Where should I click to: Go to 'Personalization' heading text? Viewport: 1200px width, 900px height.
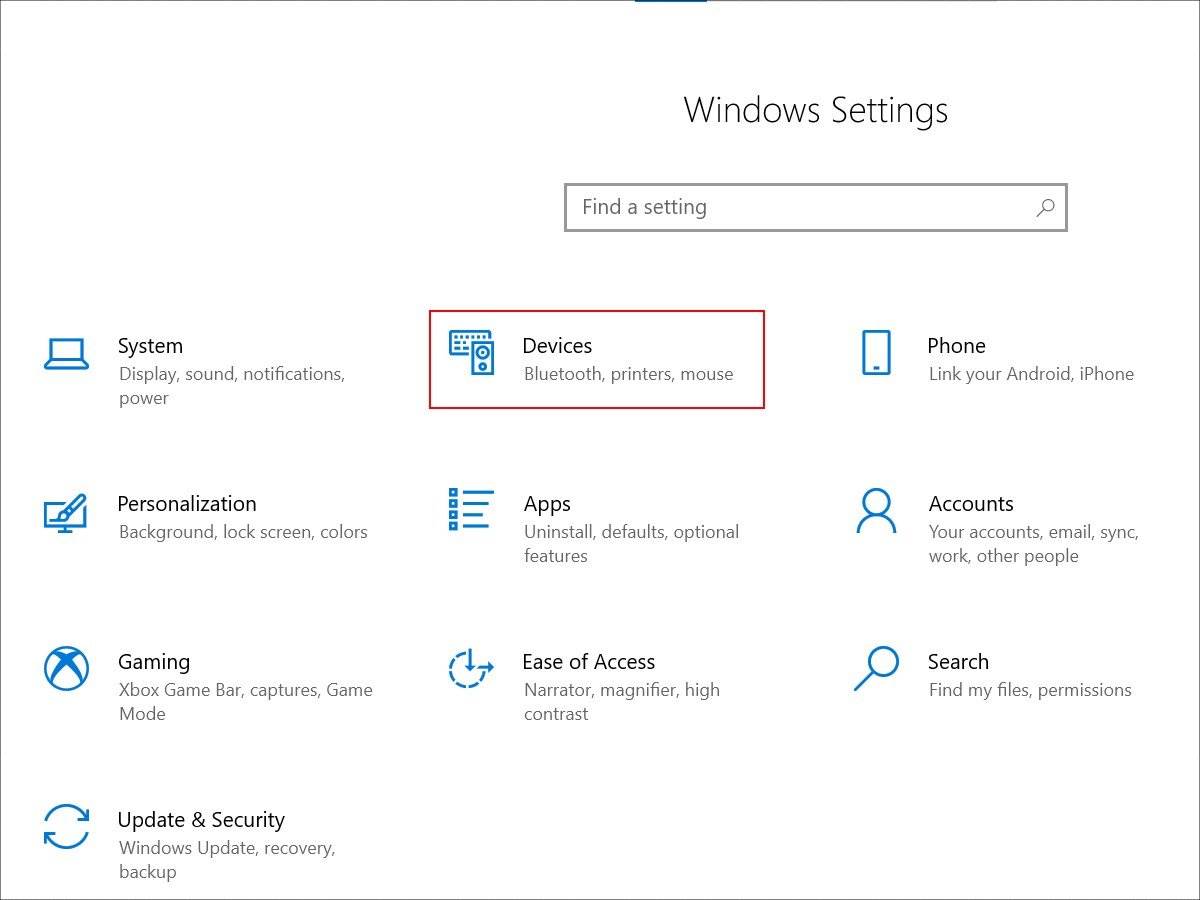coord(187,504)
